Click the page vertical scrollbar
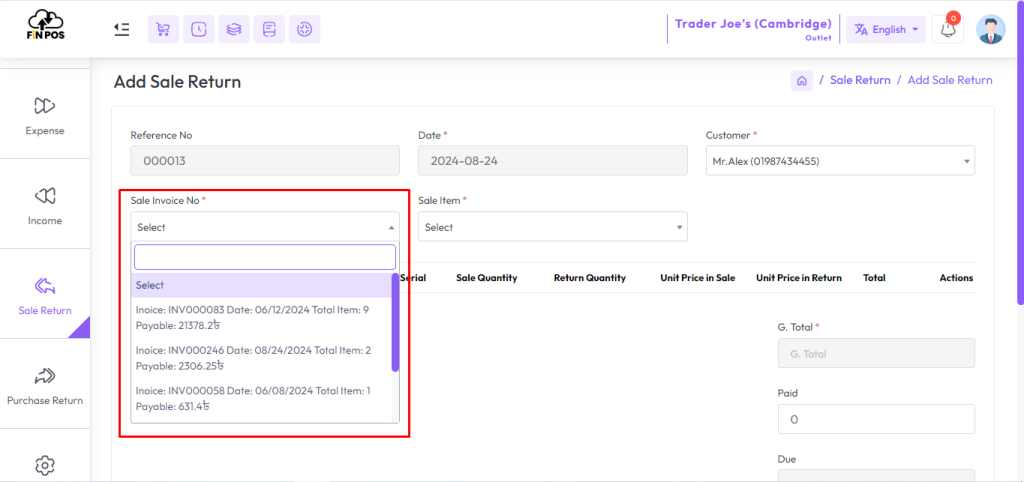 1020,152
